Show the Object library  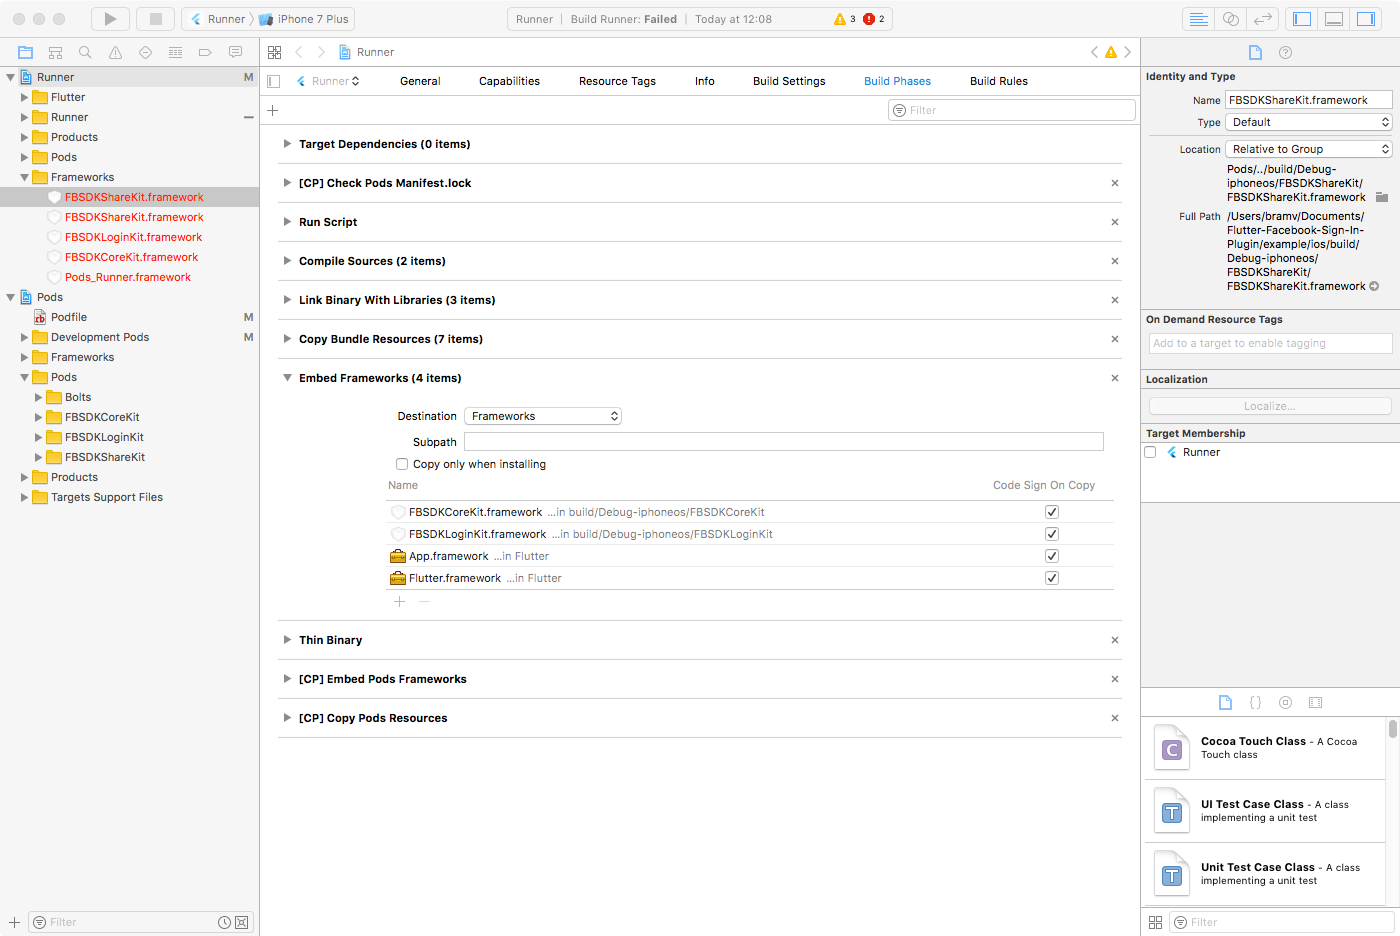(1285, 702)
